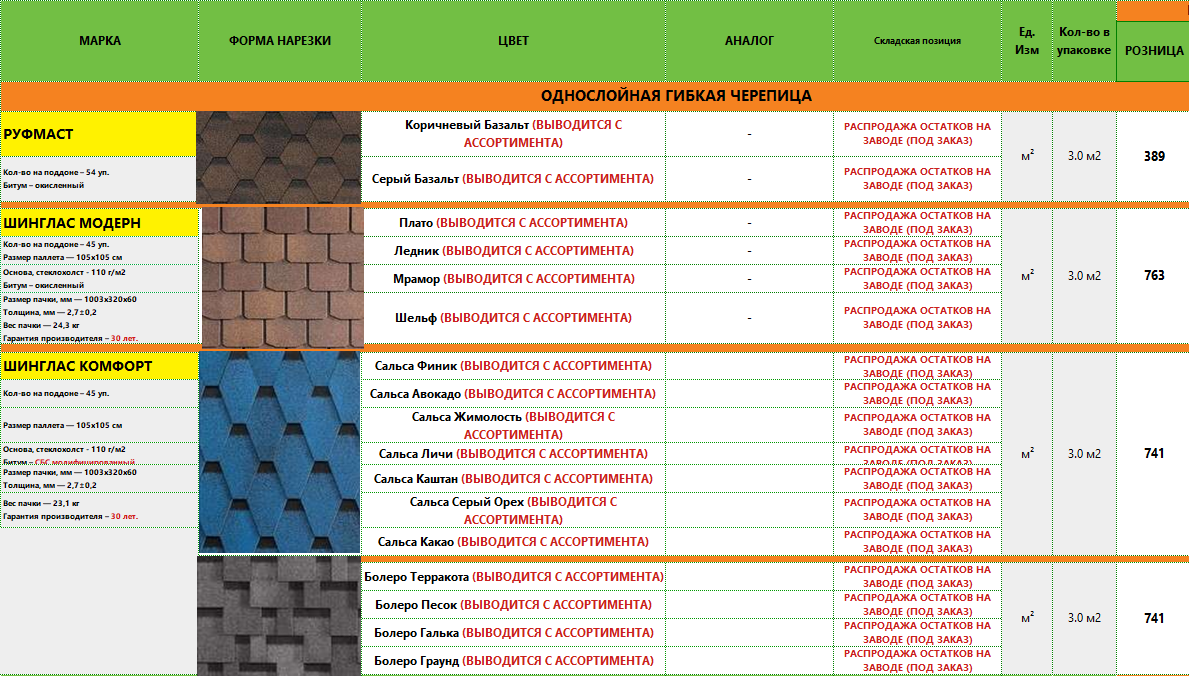
Task: Click the Ед. Изм header cell
Action: click(1027, 41)
